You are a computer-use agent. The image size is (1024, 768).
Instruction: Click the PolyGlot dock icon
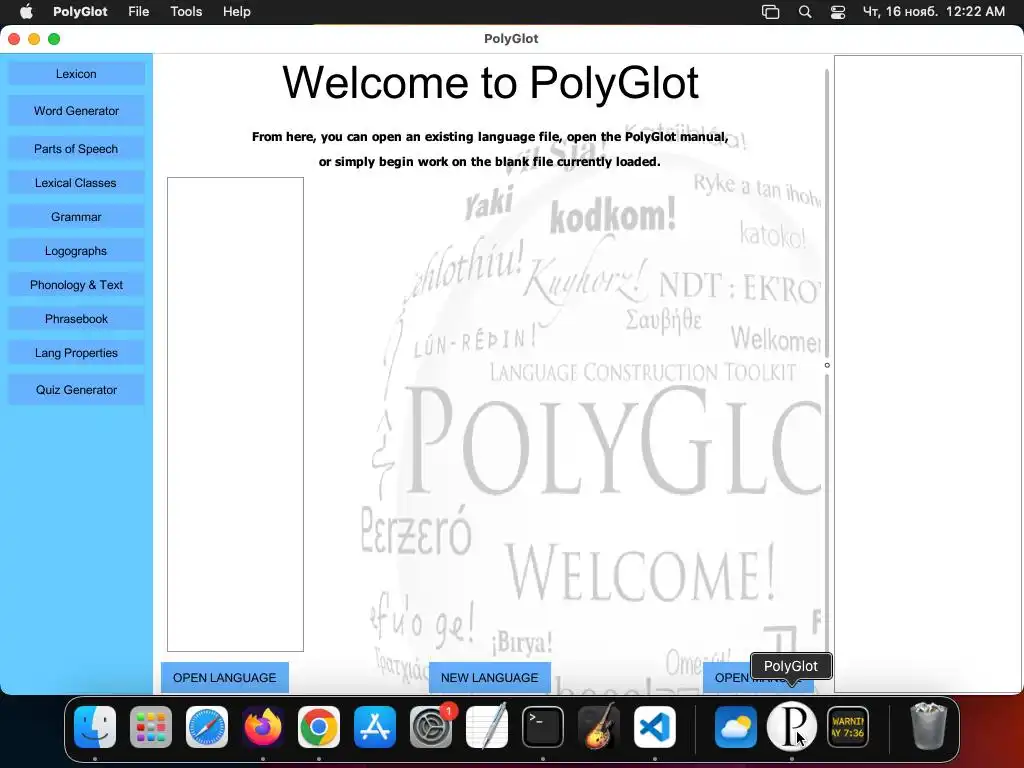coord(792,727)
